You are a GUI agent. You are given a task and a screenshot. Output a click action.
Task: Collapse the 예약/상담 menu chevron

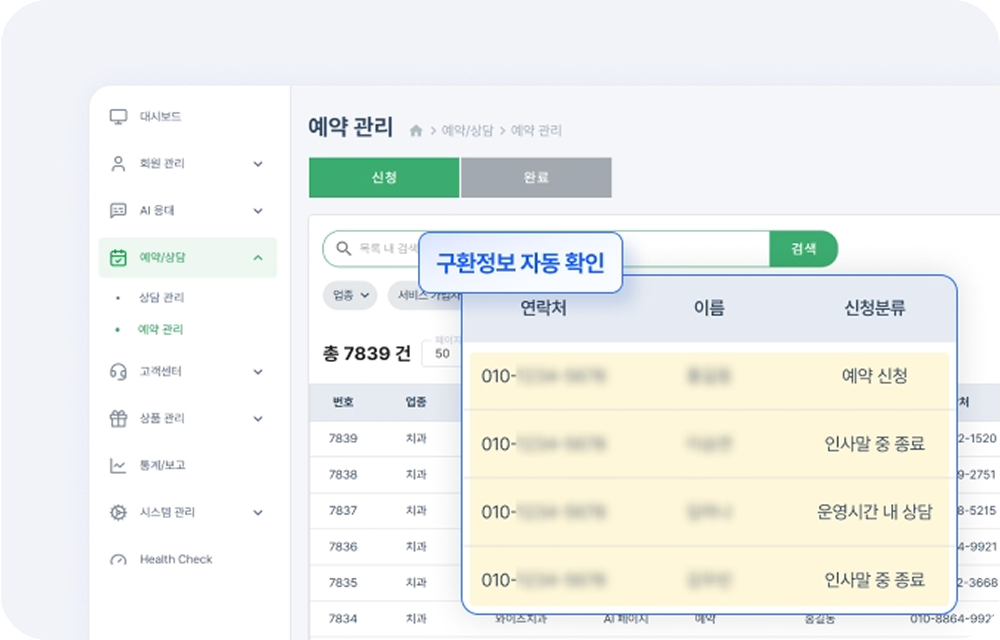click(258, 258)
